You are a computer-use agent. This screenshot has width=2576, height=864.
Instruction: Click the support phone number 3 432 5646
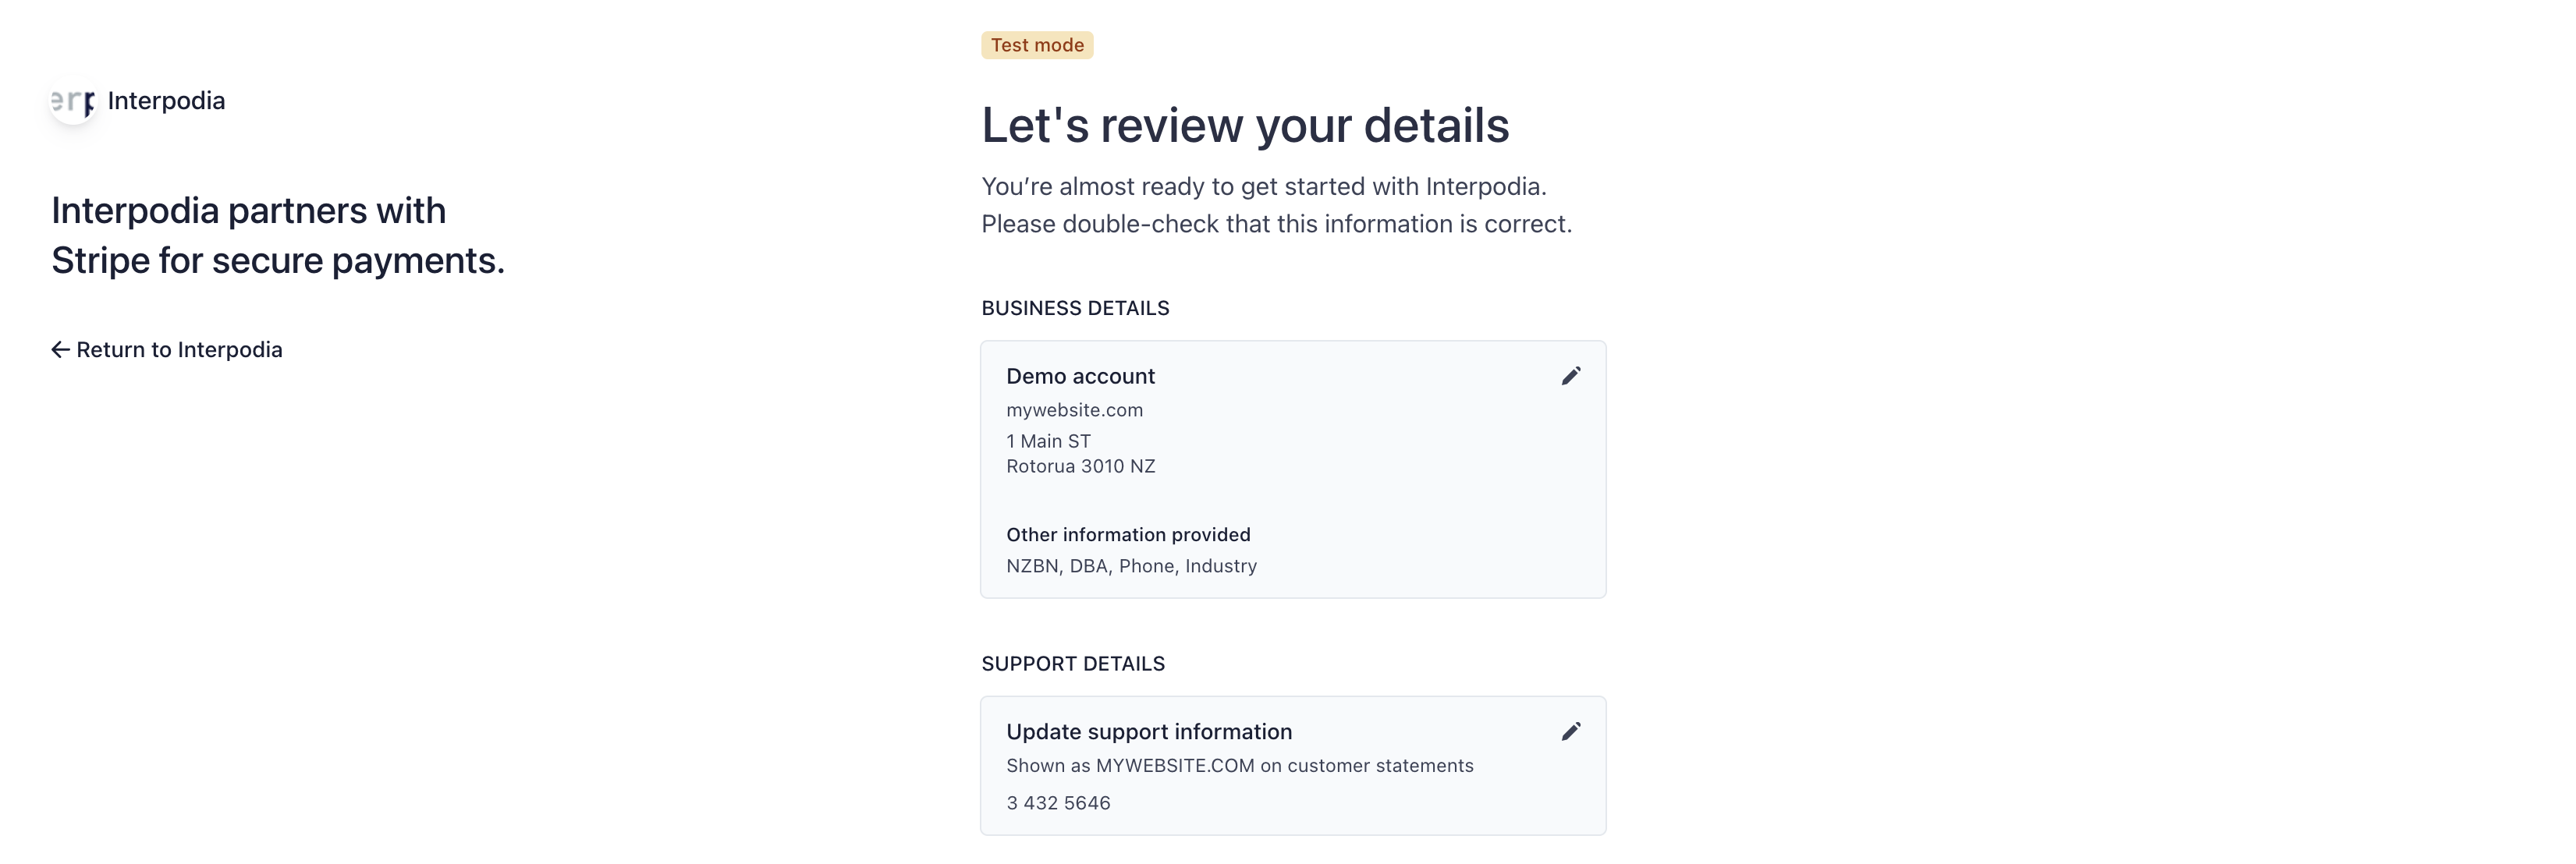(x=1058, y=803)
